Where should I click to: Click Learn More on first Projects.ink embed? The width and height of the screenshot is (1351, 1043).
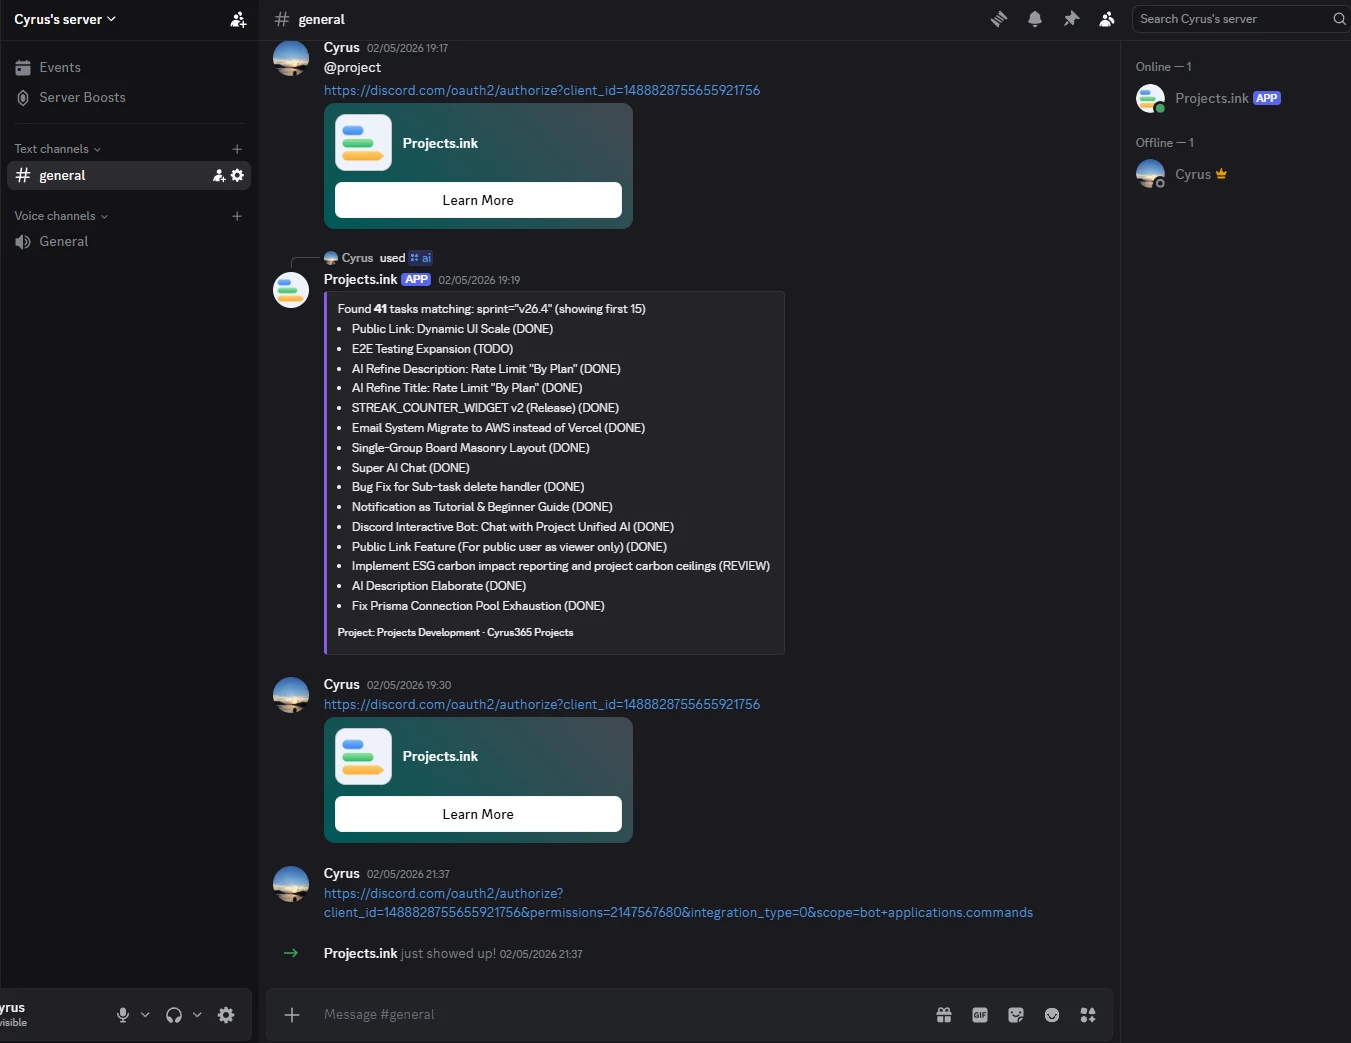[x=478, y=200]
